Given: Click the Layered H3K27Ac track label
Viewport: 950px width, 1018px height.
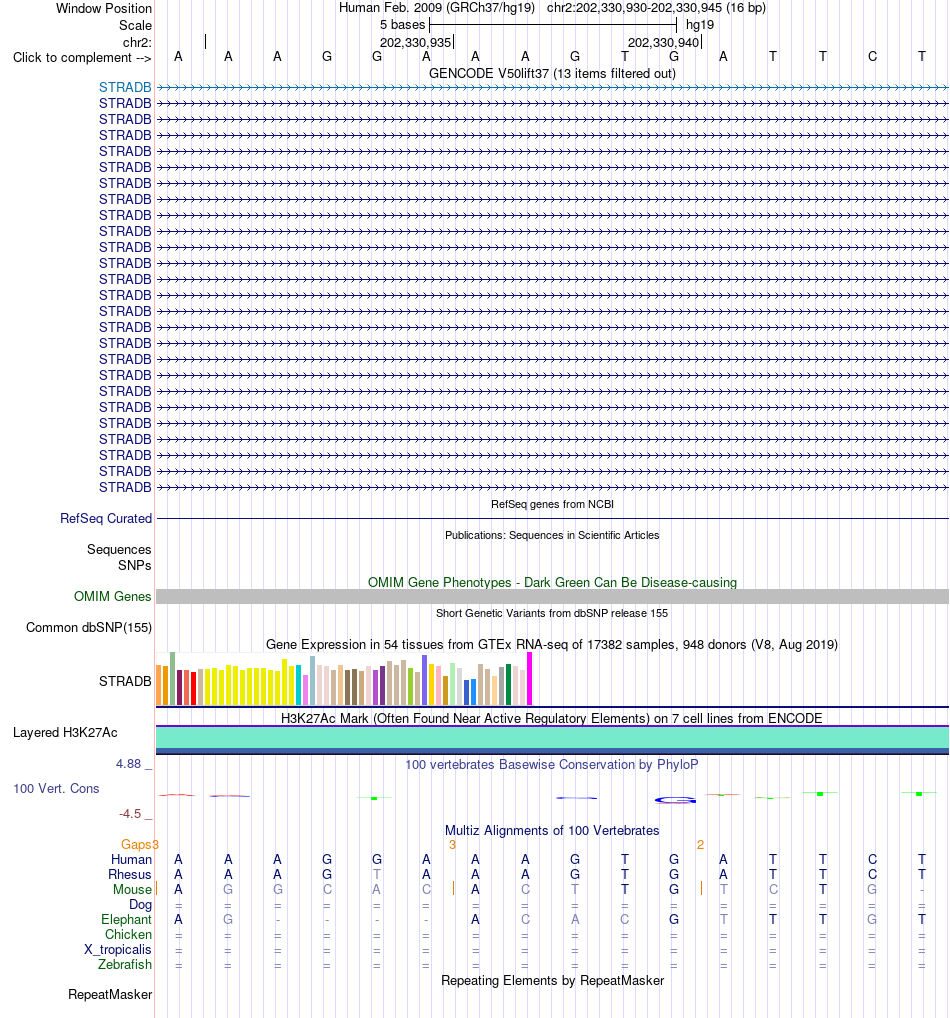Looking at the screenshot, I should tap(65, 732).
